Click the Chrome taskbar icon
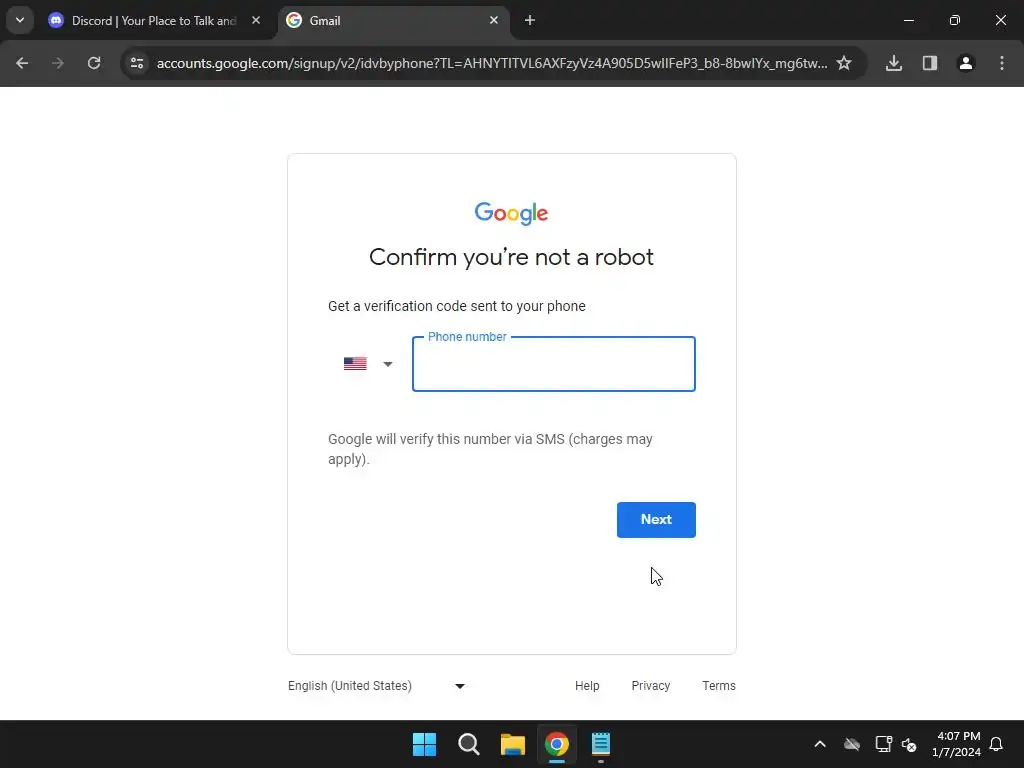This screenshot has height=768, width=1024. (x=557, y=744)
